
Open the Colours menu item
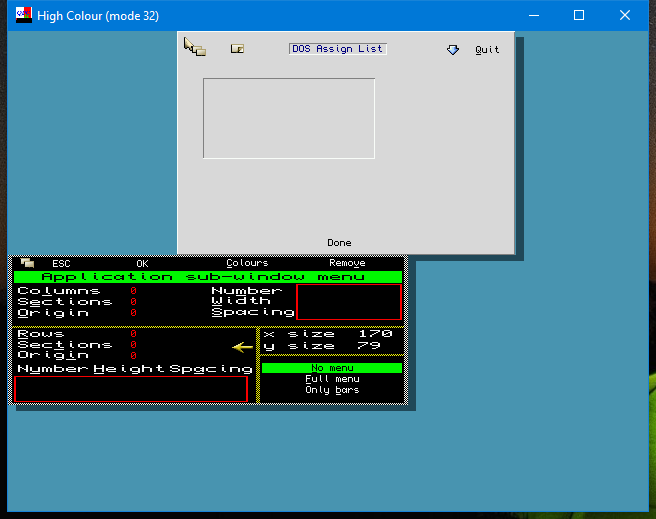(247, 263)
